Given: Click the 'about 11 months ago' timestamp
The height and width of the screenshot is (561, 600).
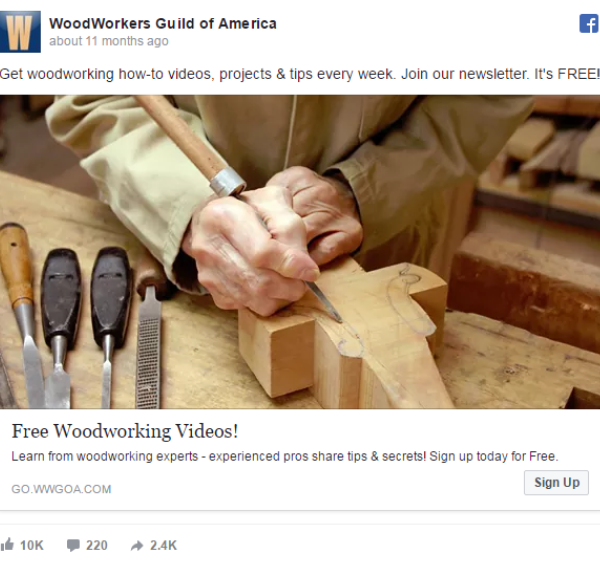Looking at the screenshot, I should 109,41.
